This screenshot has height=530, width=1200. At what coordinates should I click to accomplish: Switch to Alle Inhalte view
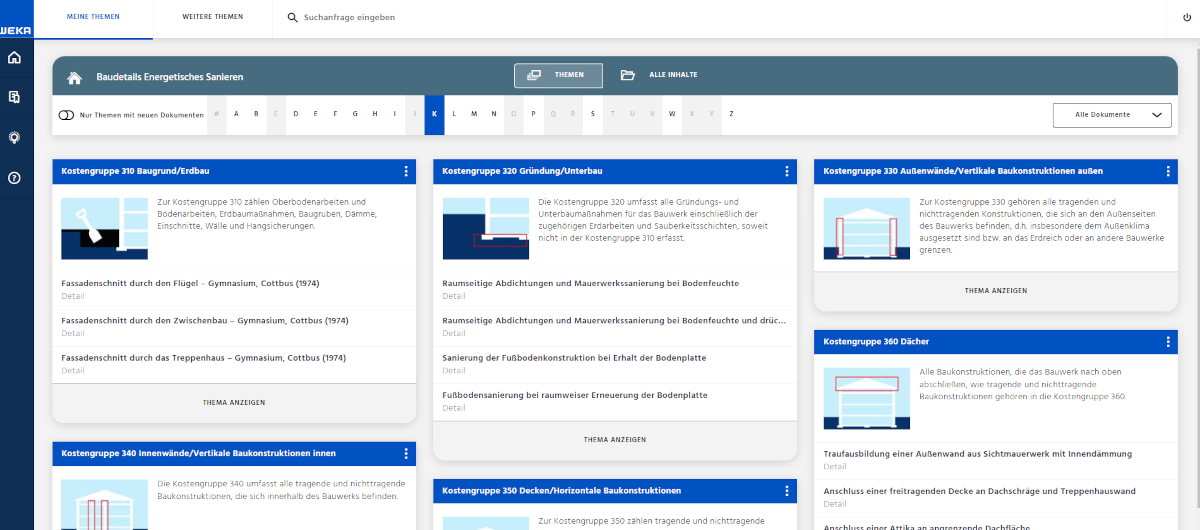click(x=659, y=76)
